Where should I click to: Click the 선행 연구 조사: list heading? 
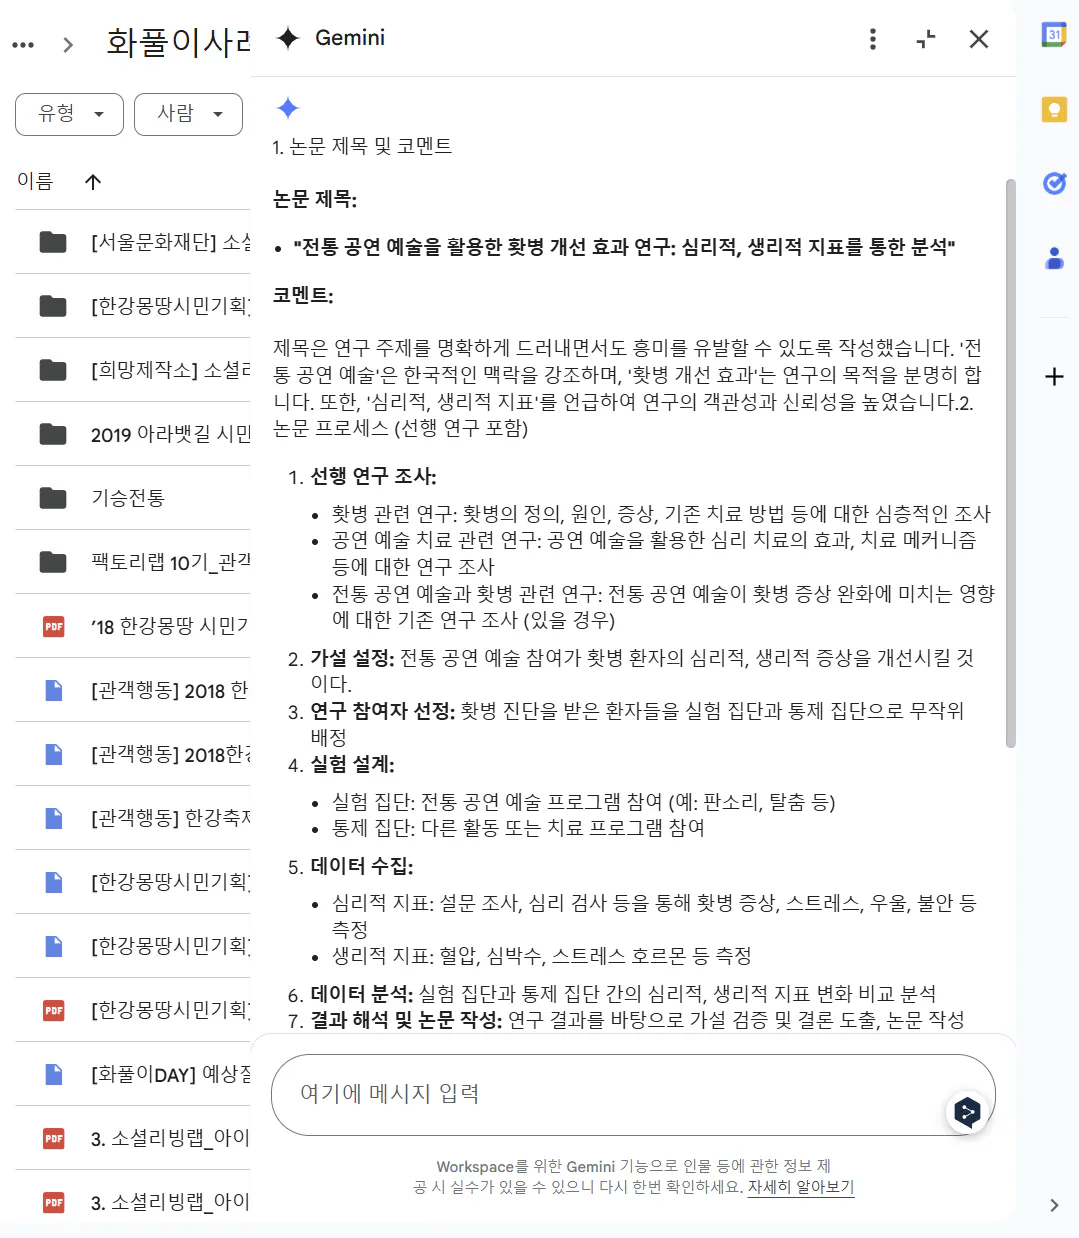[x=373, y=476]
